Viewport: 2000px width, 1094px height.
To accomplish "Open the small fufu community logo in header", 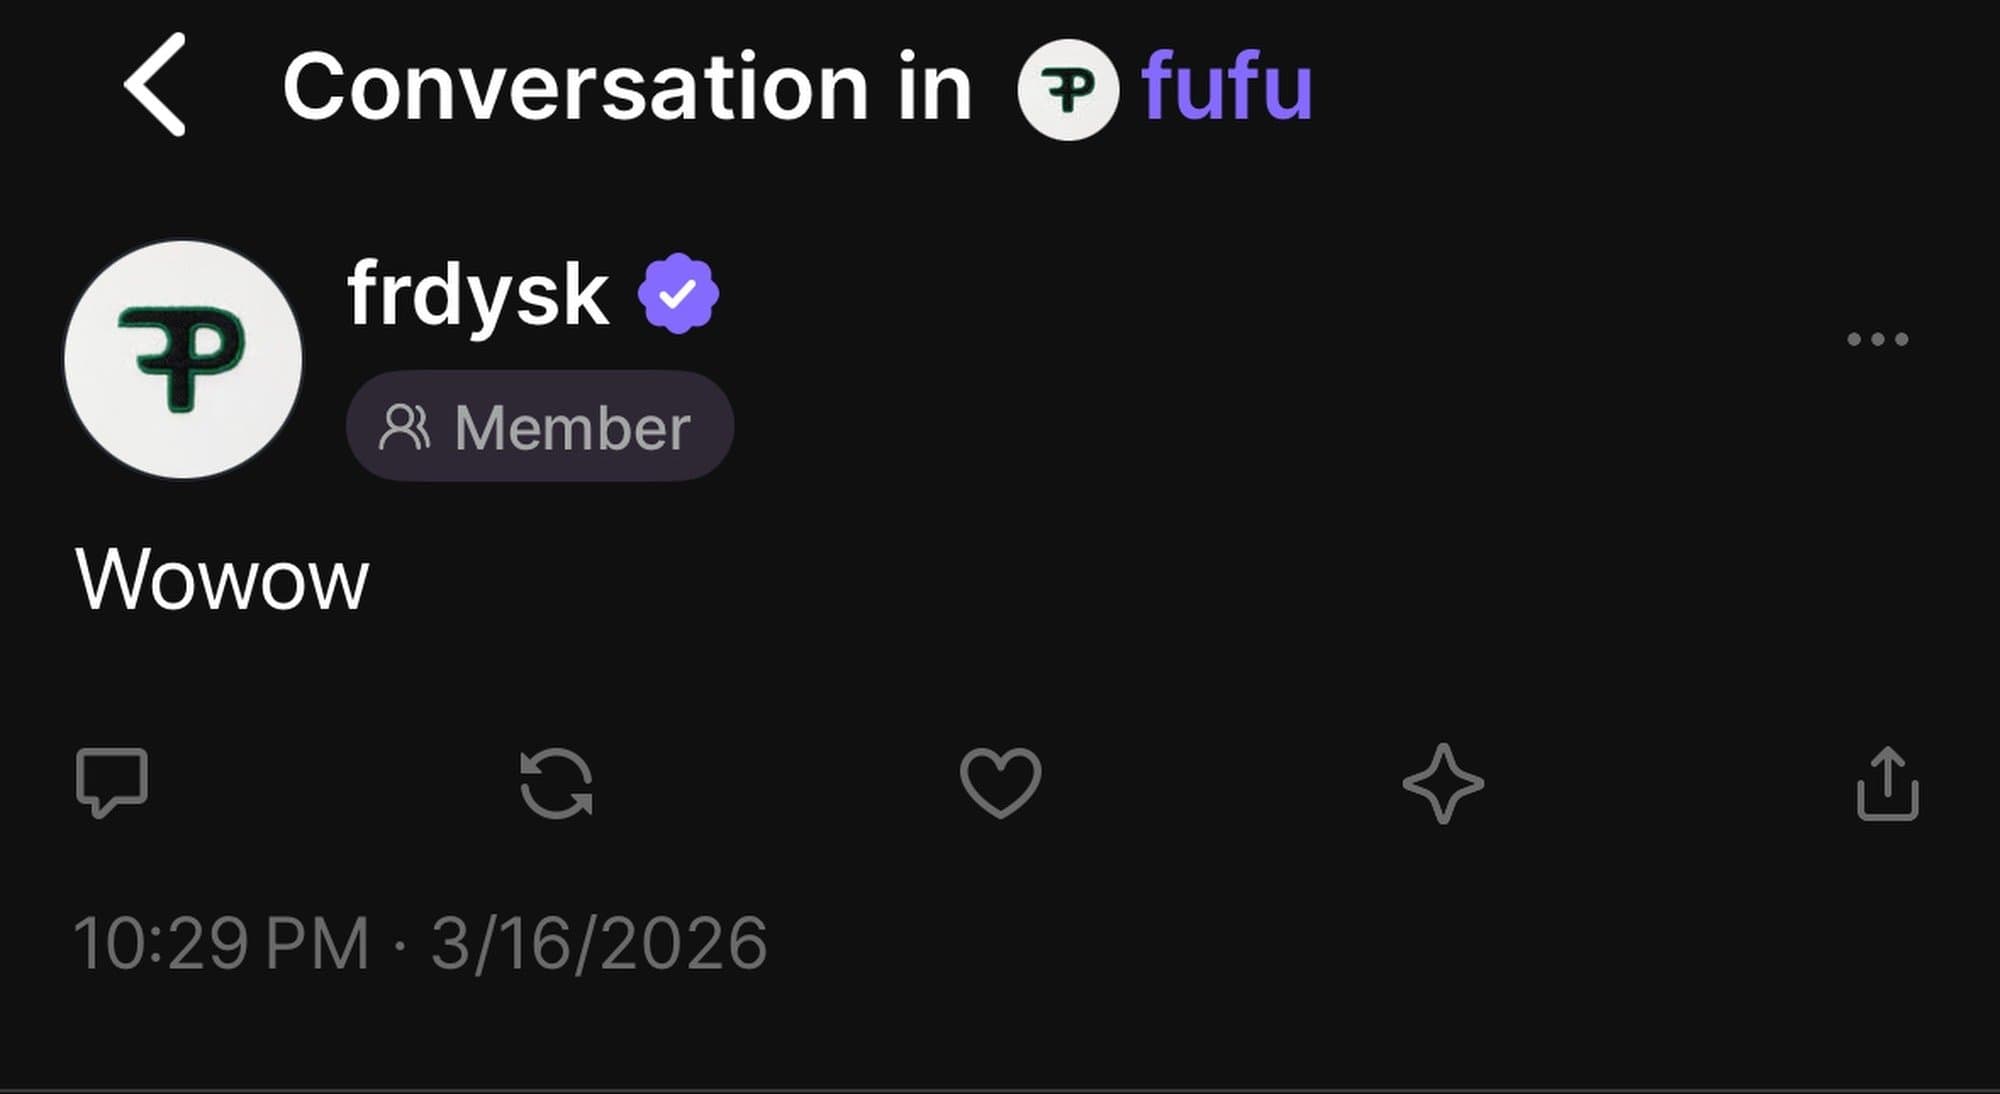I will pyautogui.click(x=1067, y=89).
